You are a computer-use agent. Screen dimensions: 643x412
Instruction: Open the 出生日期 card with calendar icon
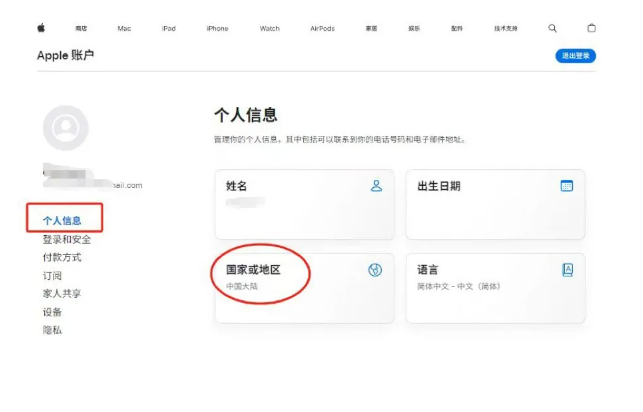click(495, 204)
